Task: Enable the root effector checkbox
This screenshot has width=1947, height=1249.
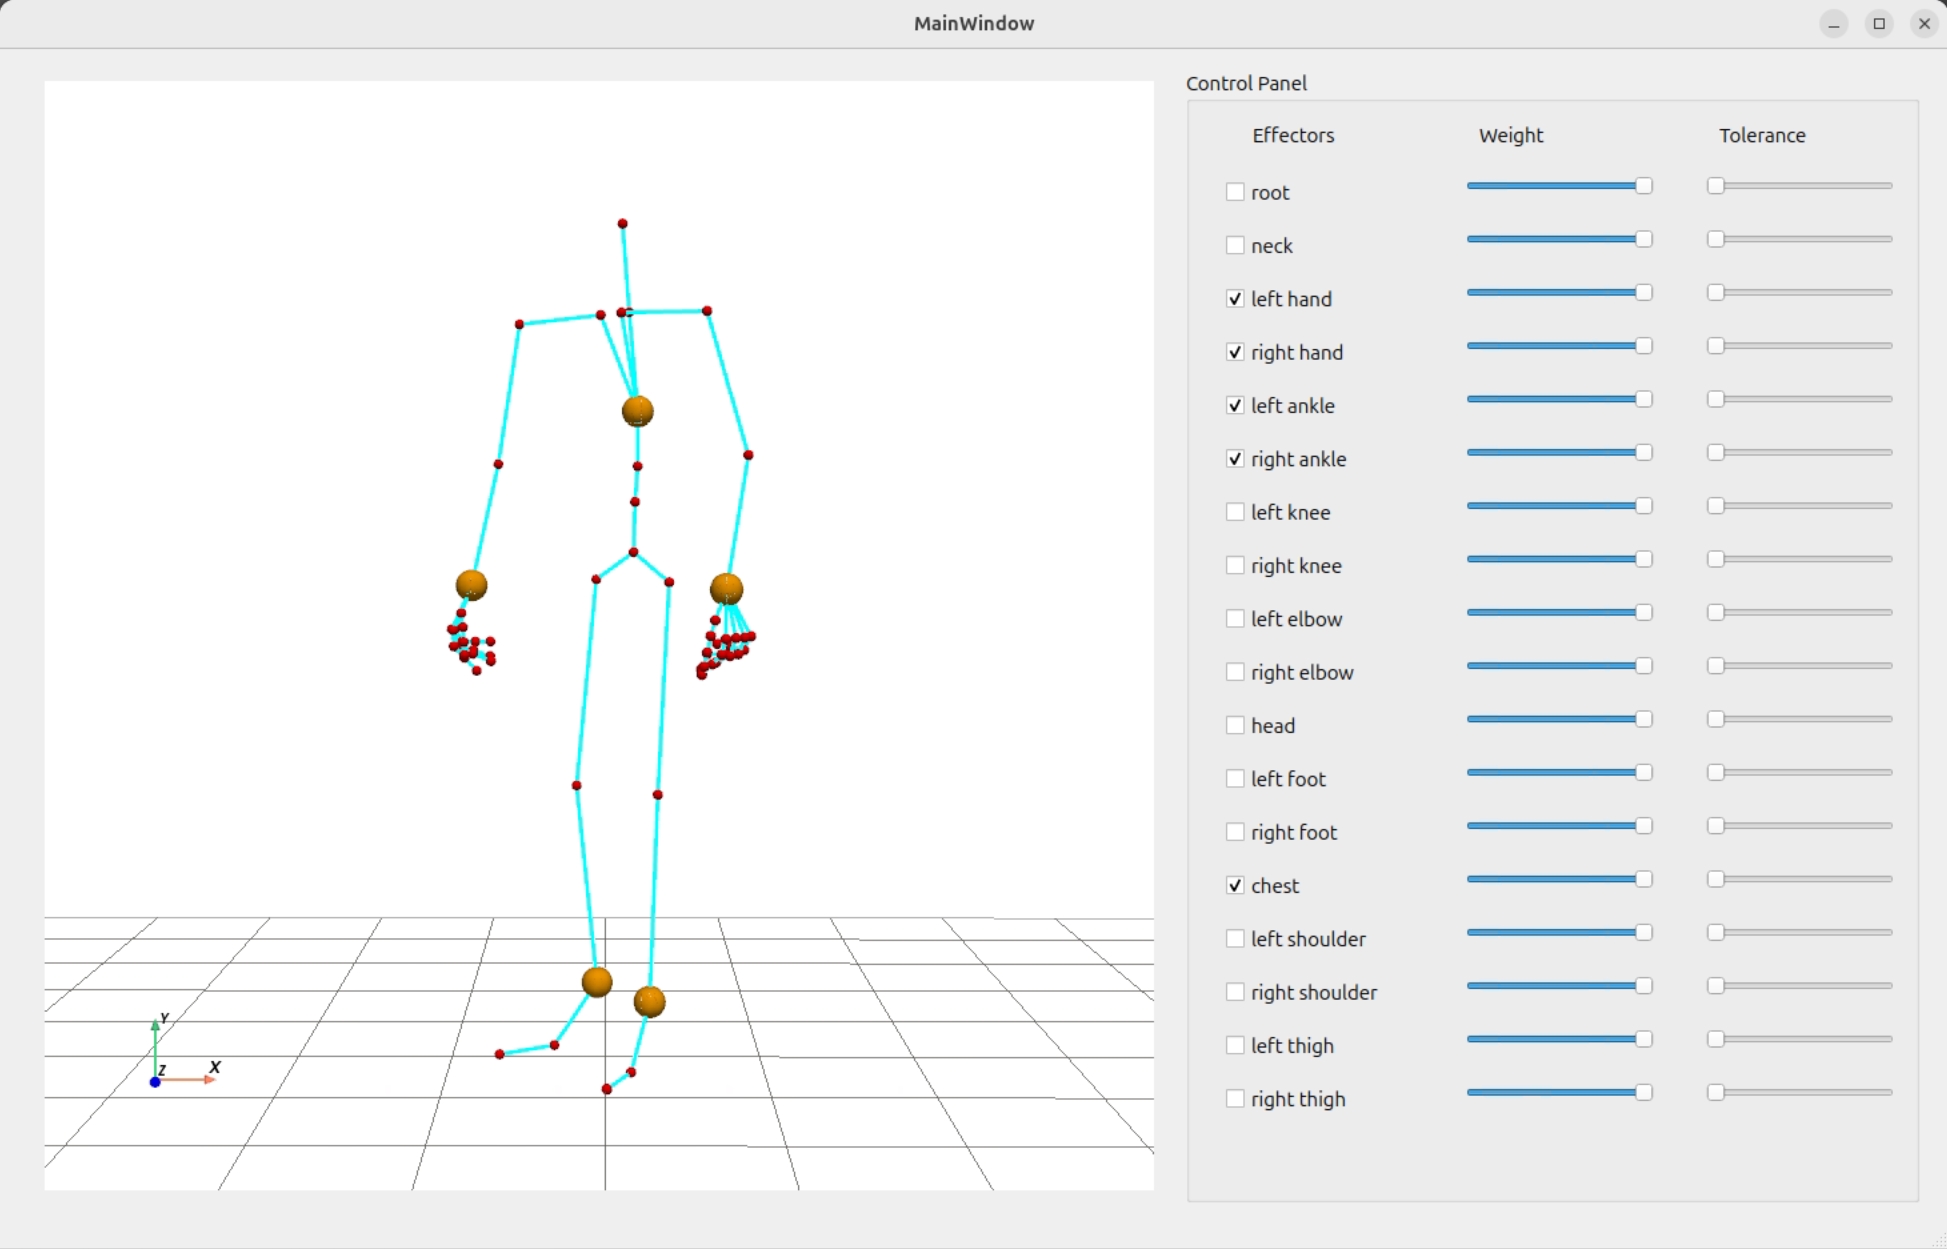Action: (1235, 192)
